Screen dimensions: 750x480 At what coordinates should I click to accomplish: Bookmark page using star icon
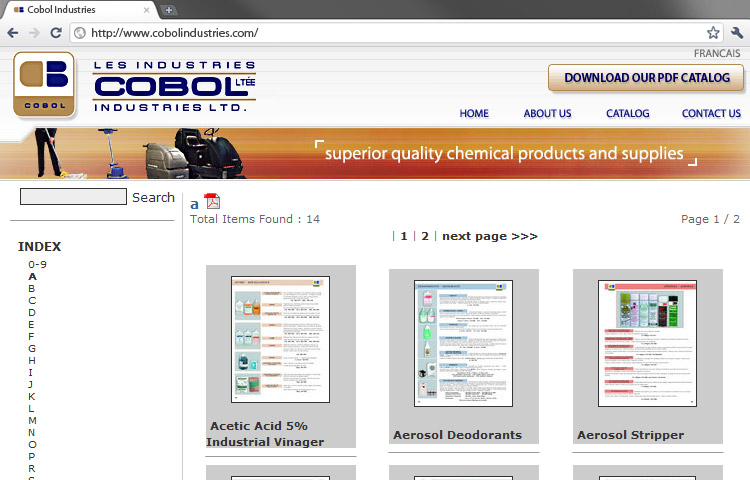click(713, 32)
